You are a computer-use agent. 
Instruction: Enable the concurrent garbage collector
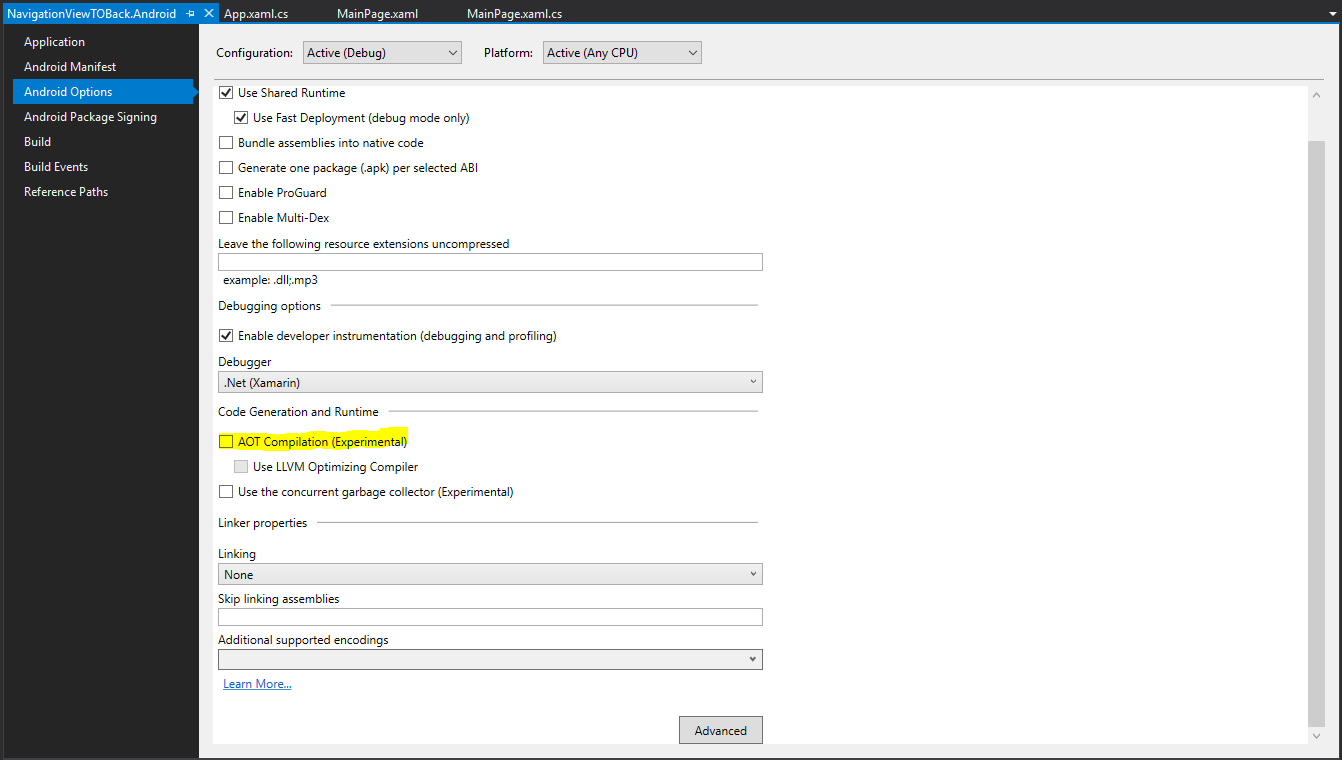pos(225,492)
